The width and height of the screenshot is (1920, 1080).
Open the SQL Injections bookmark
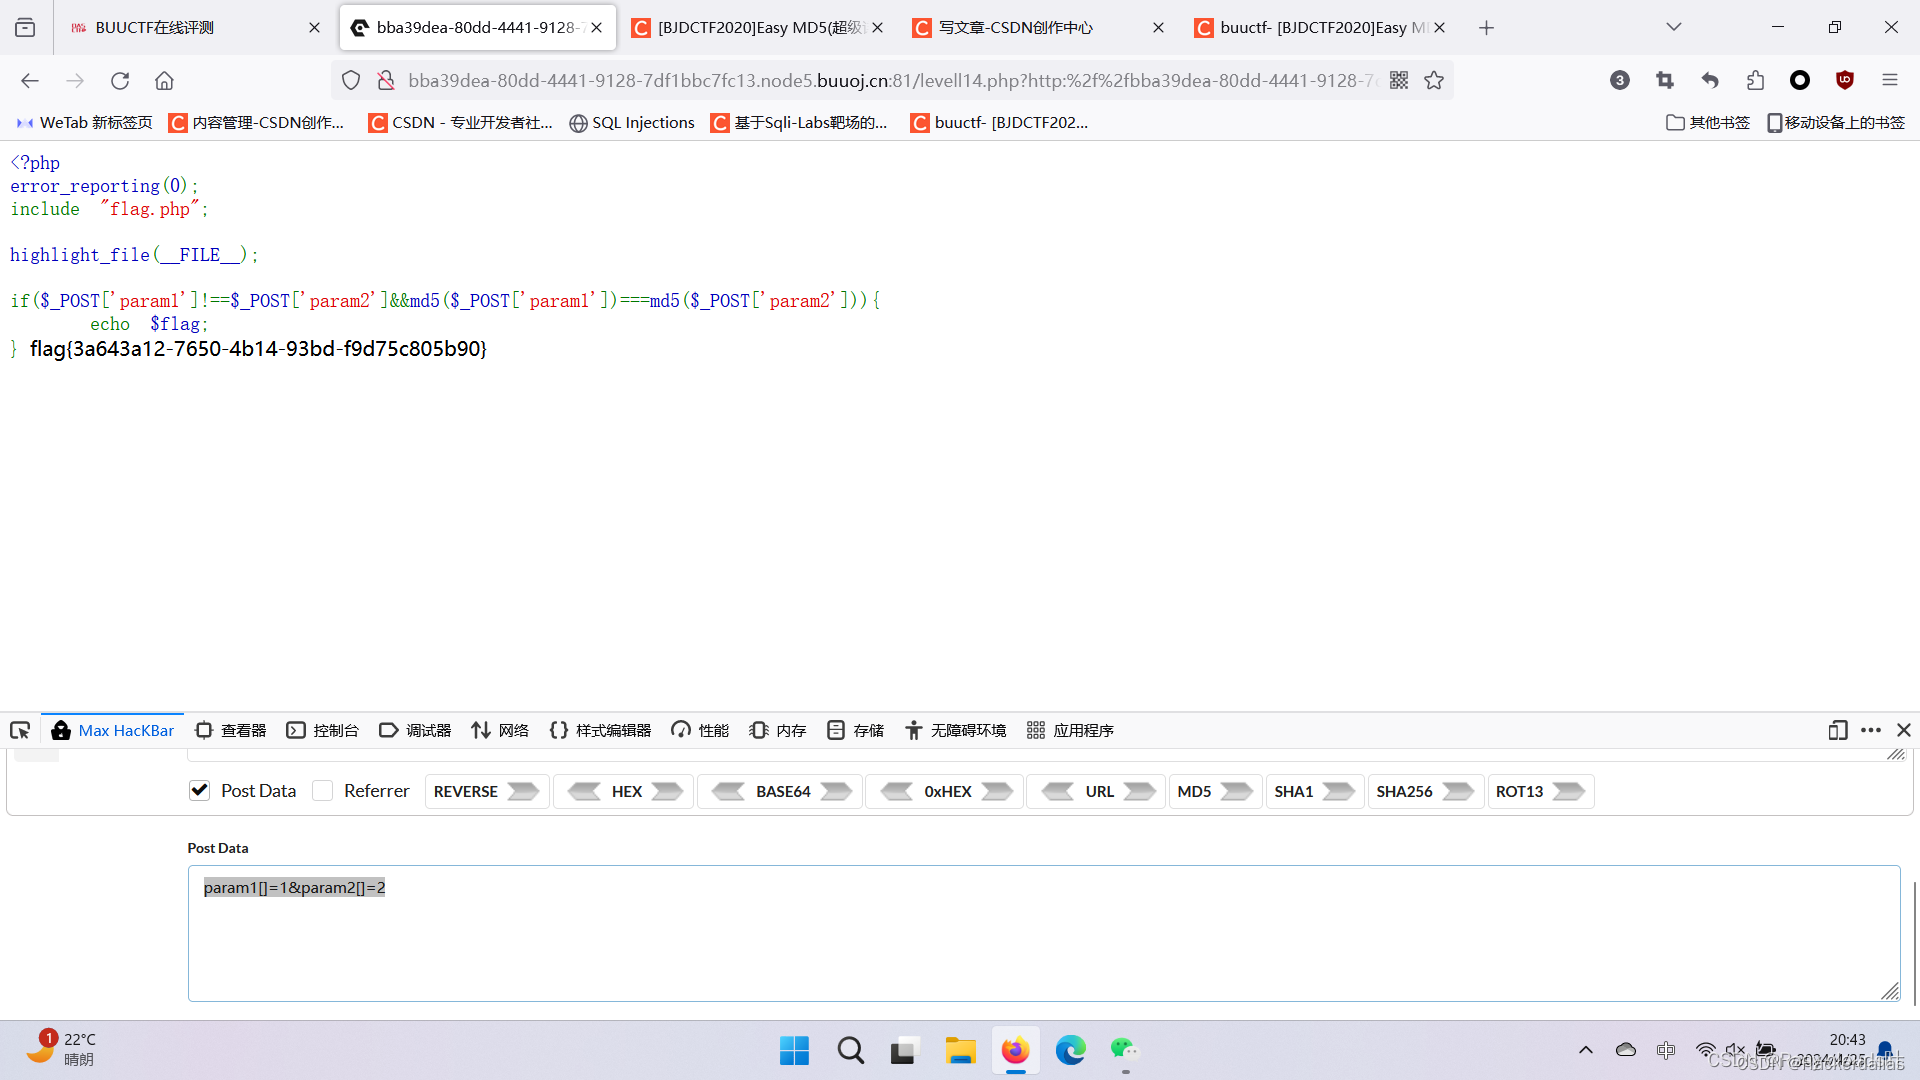632,122
